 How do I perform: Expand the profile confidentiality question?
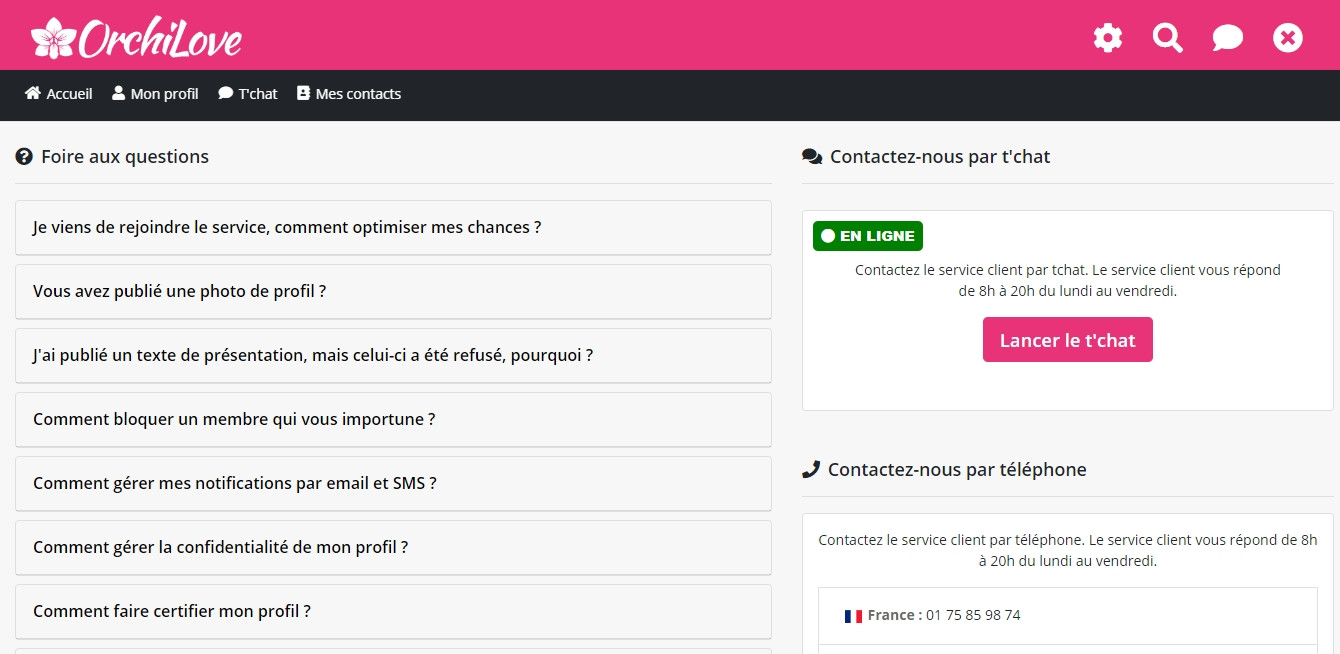tap(220, 547)
